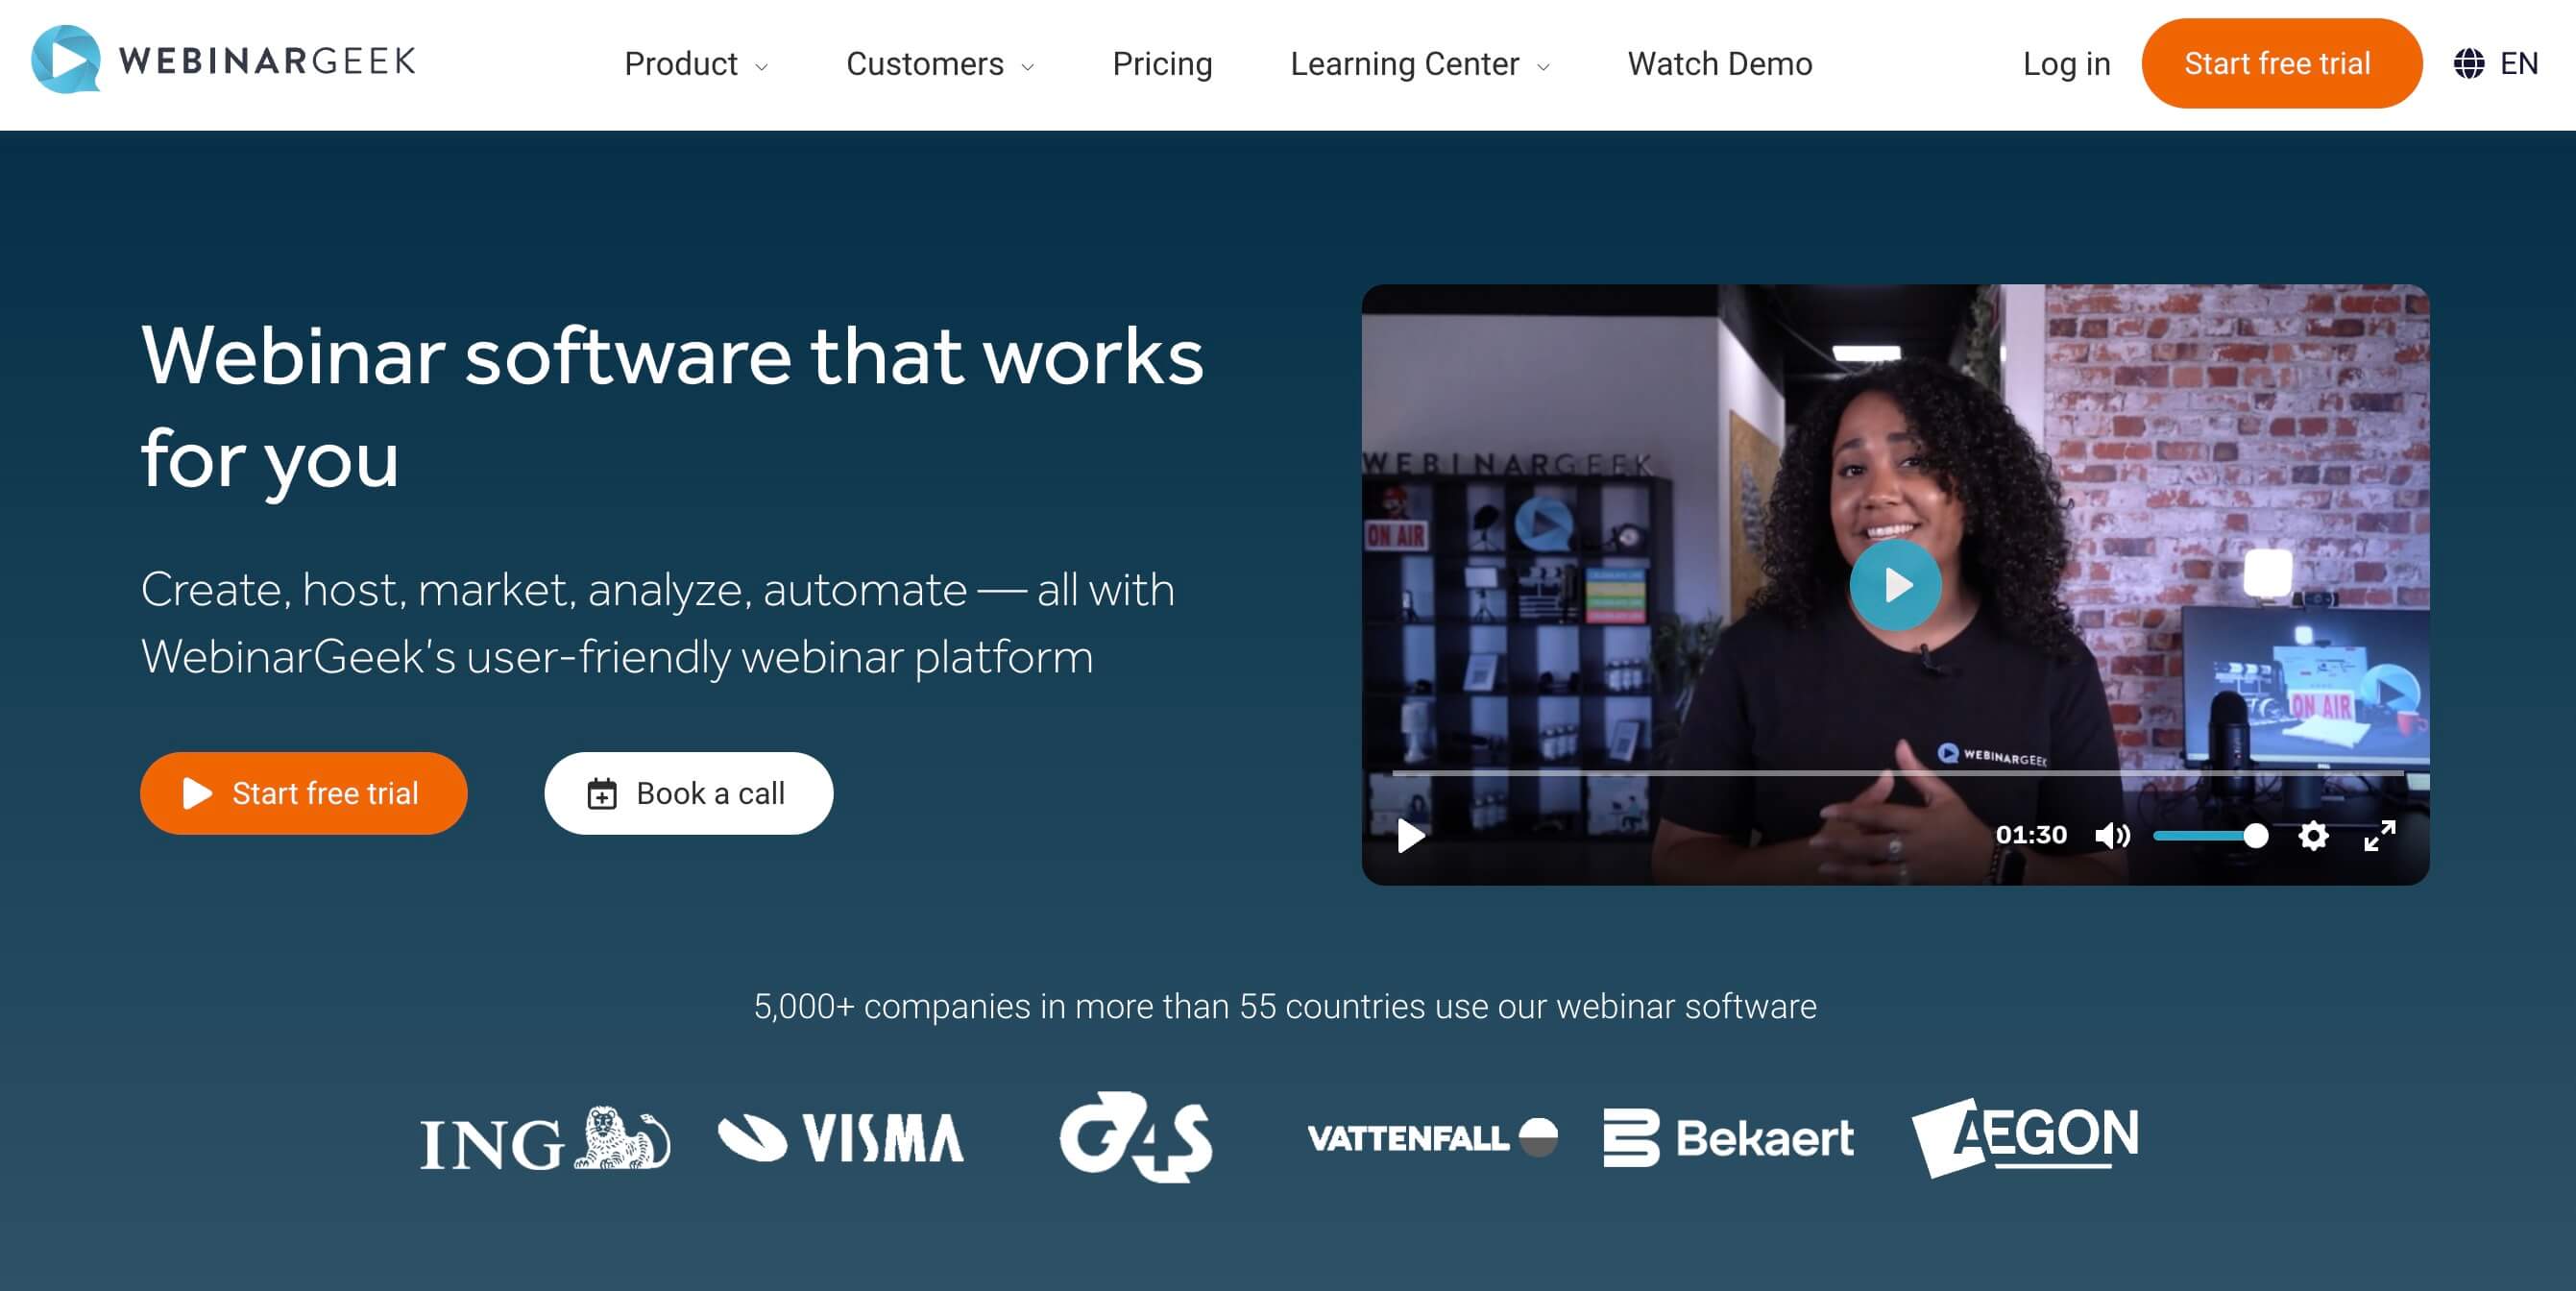The image size is (2576, 1291).
Task: Go to the Pricing page
Action: tap(1162, 64)
